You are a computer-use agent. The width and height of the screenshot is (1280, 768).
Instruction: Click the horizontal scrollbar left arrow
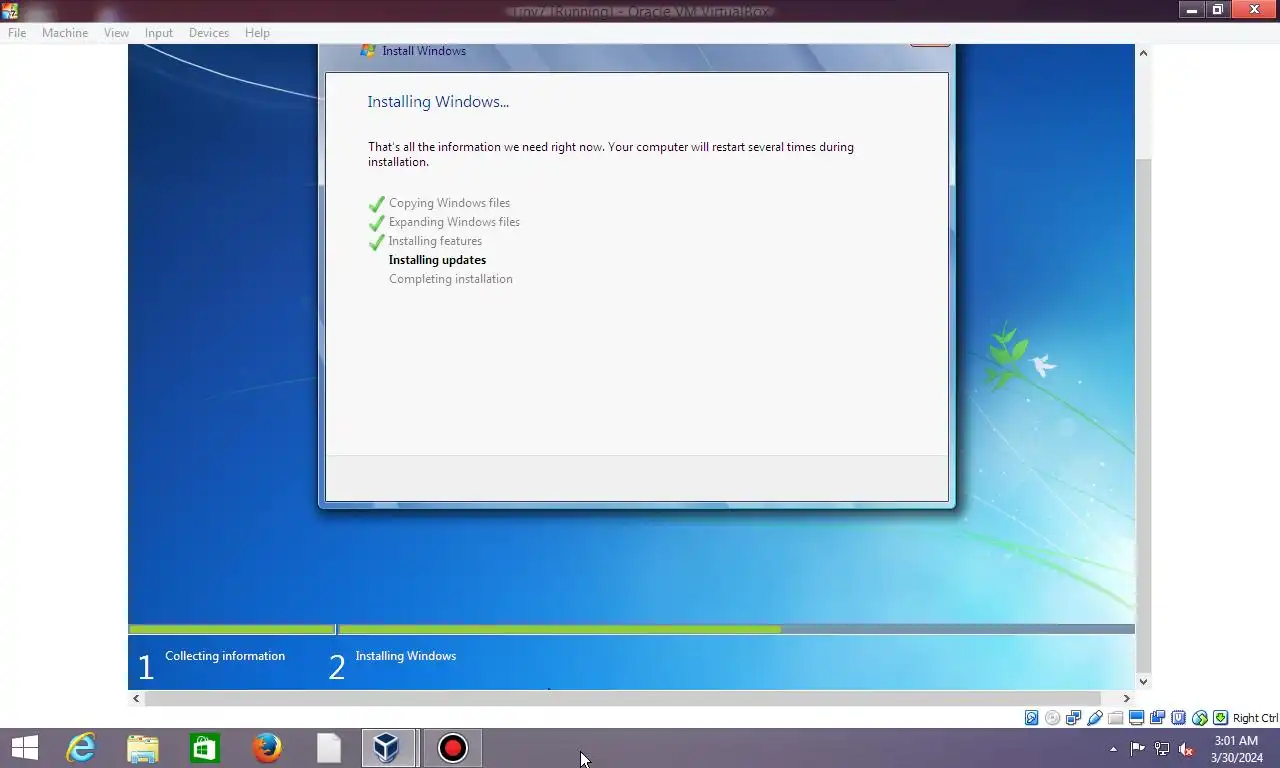coord(136,698)
